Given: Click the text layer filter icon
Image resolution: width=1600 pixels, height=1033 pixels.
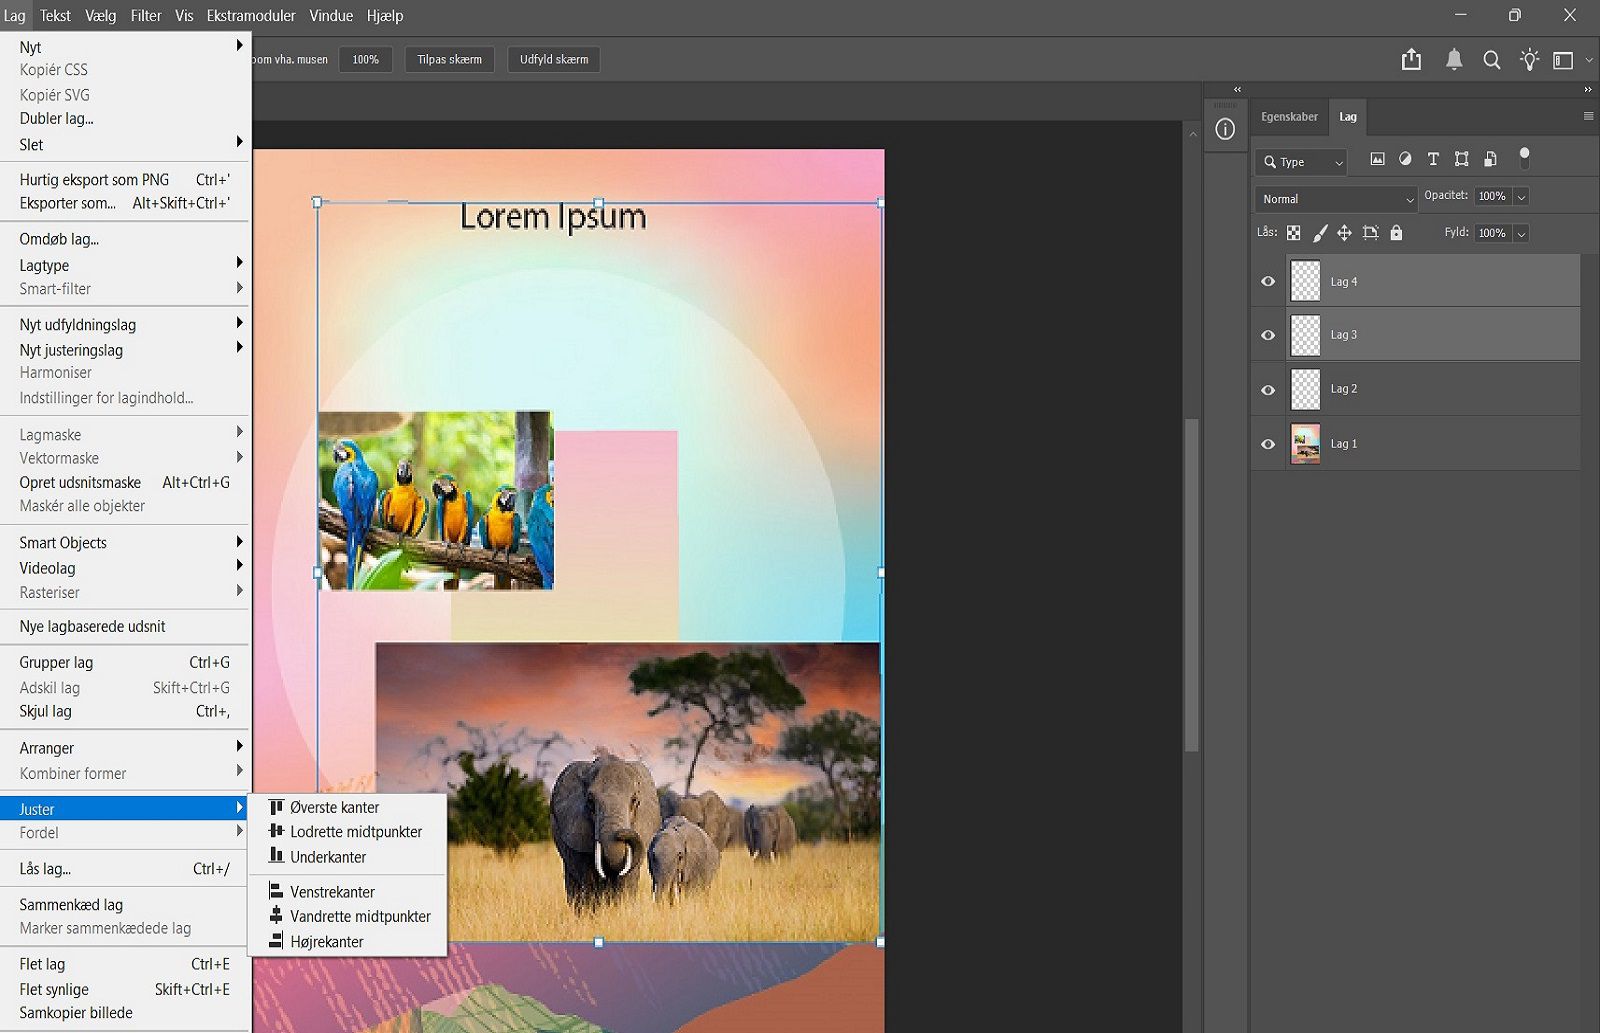Looking at the screenshot, I should (x=1433, y=159).
